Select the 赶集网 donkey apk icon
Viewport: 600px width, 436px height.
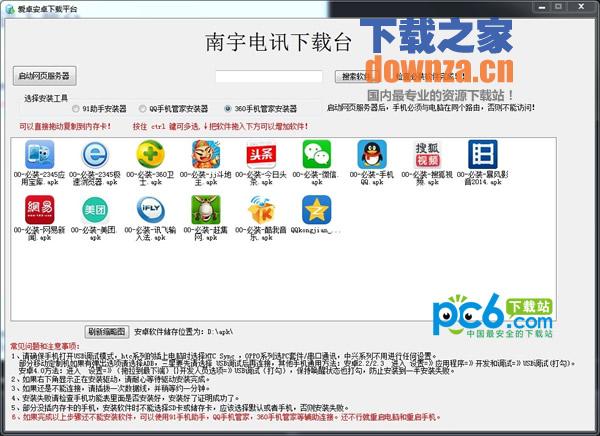click(x=206, y=210)
